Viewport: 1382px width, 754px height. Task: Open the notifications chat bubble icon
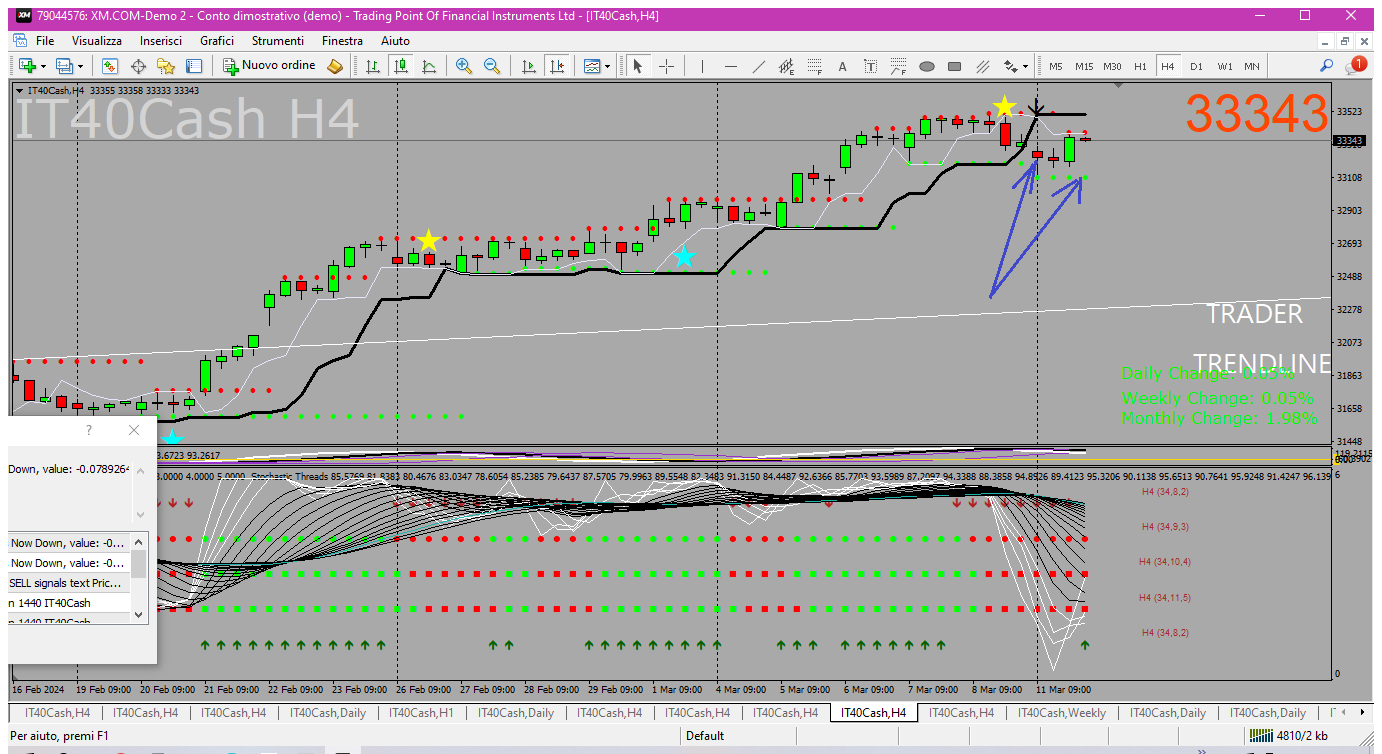pos(1355,66)
